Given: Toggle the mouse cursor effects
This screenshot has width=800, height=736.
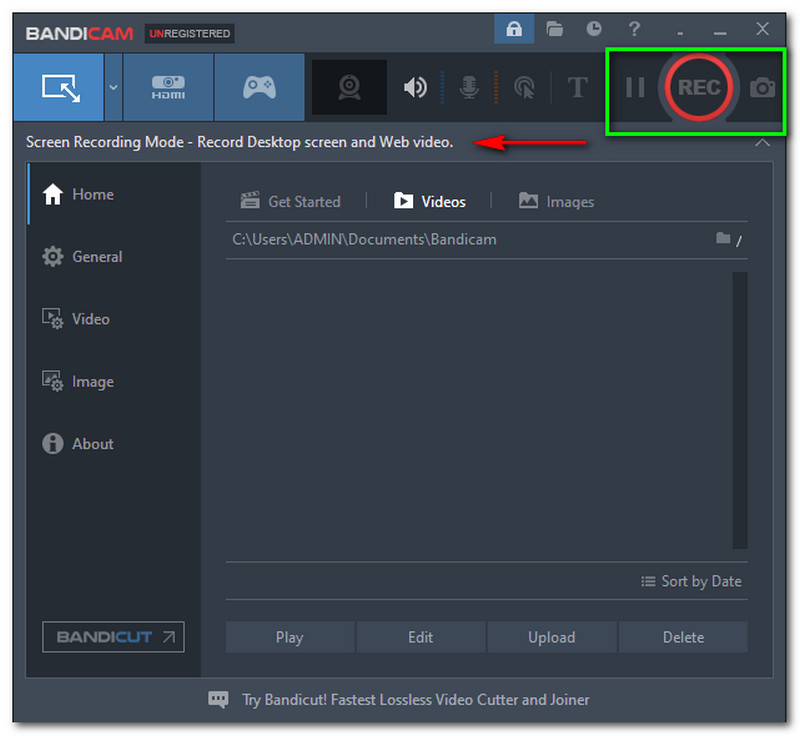Looking at the screenshot, I should pos(523,88).
